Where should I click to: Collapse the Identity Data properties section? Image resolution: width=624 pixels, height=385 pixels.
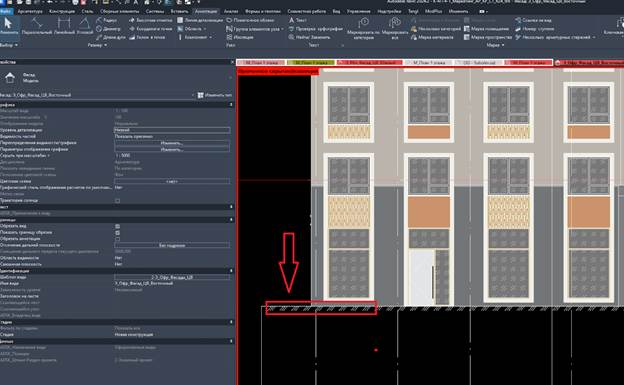[231, 271]
